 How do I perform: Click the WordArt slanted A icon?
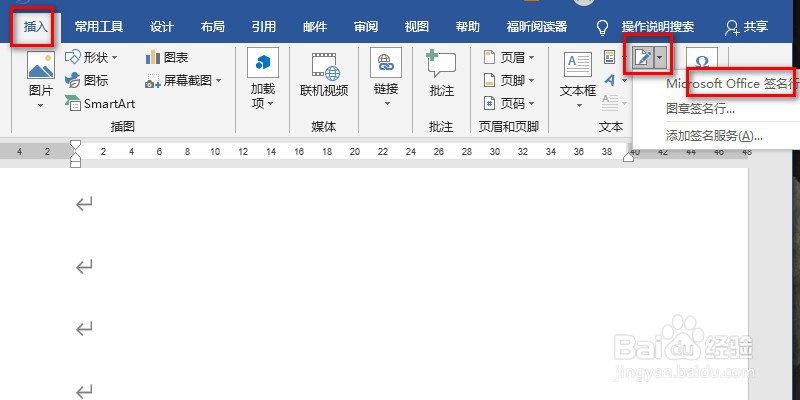tap(610, 80)
